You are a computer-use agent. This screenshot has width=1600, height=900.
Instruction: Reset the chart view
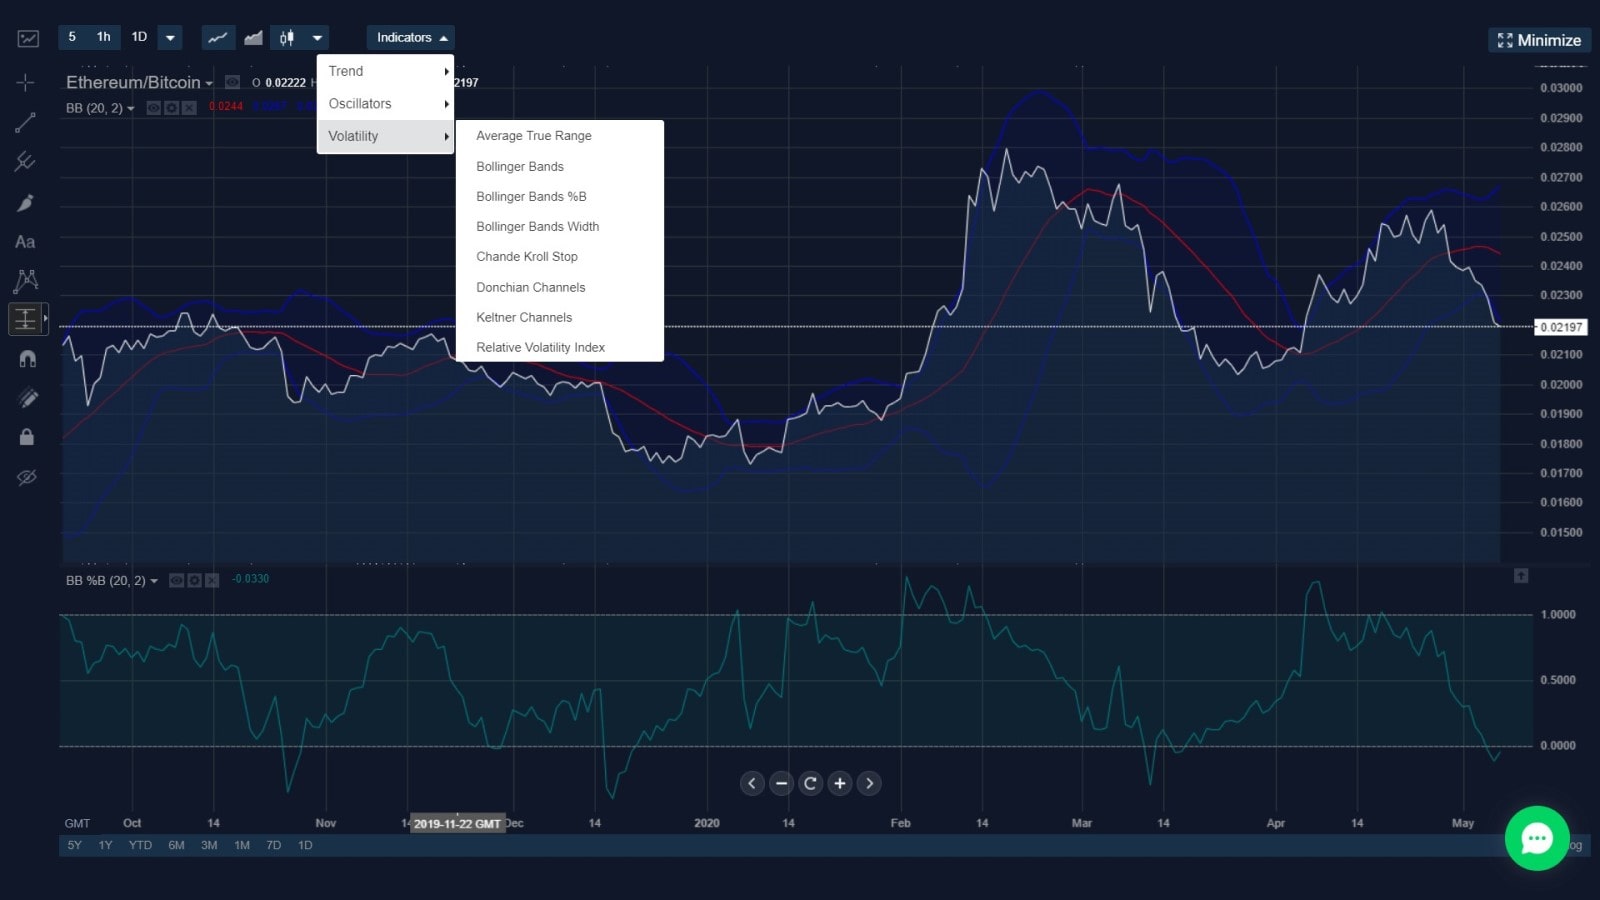[811, 783]
